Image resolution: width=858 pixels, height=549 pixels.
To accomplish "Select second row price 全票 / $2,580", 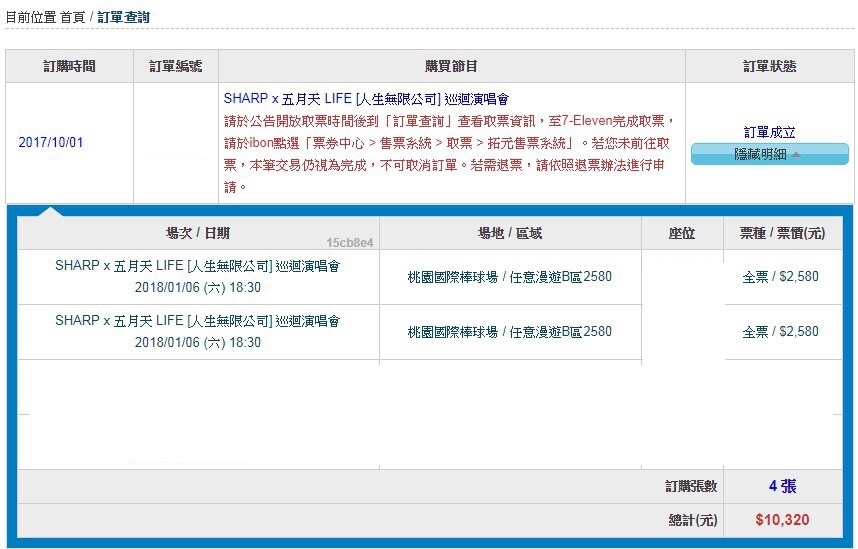I will point(780,332).
